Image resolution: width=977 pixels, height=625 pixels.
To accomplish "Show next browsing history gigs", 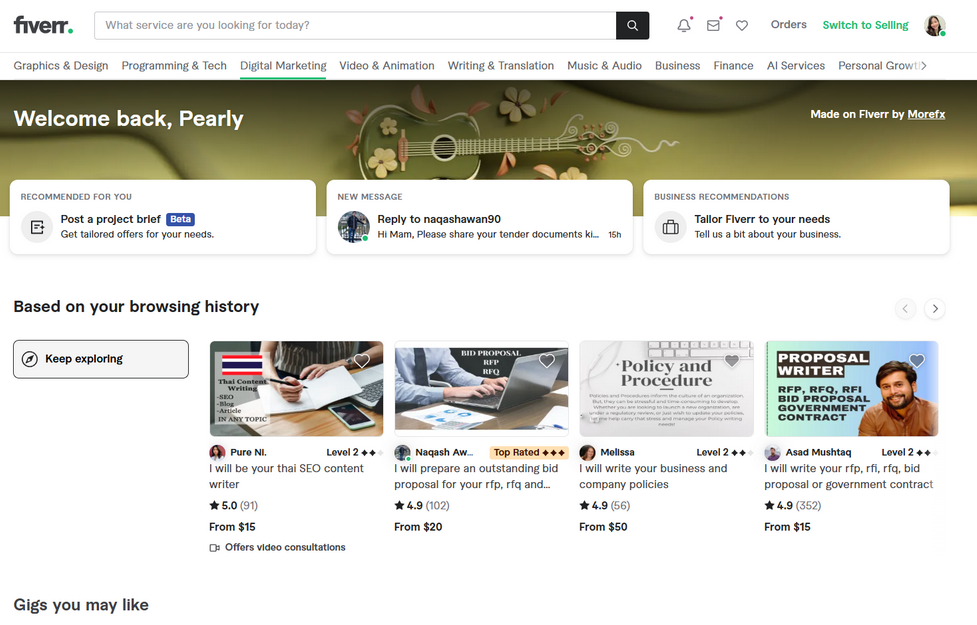I will [x=935, y=308].
